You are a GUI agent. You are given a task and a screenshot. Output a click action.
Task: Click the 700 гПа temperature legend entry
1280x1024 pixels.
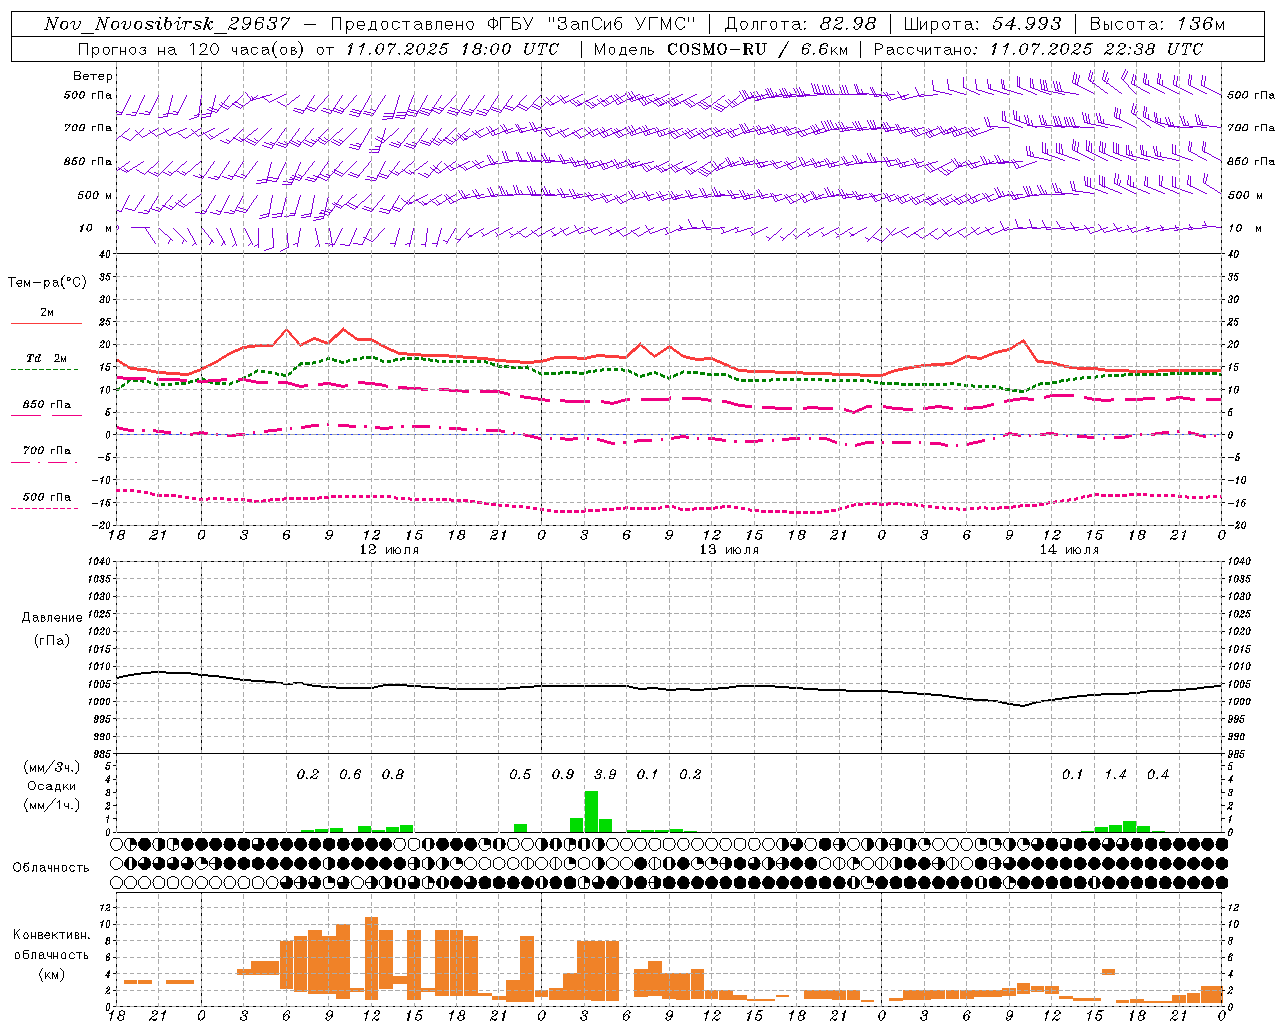pos(47,450)
